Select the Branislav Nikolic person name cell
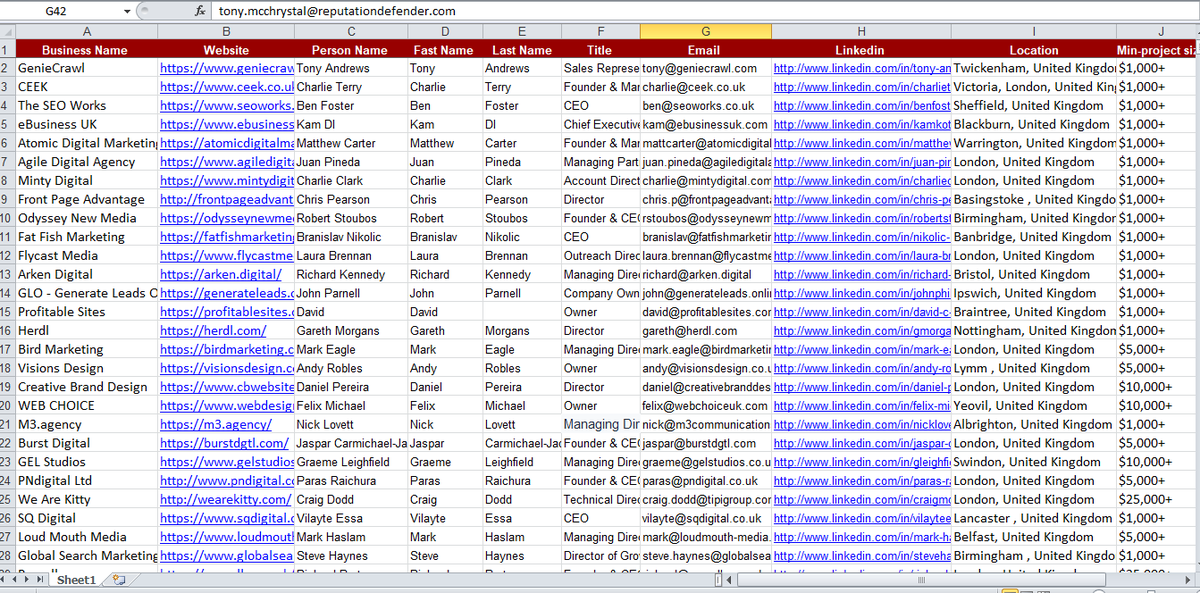 [350, 237]
